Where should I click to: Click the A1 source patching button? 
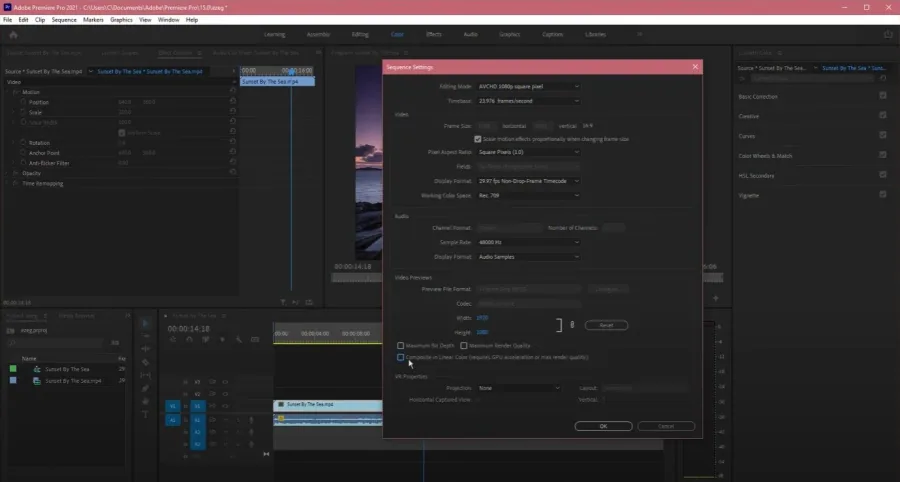(x=172, y=420)
